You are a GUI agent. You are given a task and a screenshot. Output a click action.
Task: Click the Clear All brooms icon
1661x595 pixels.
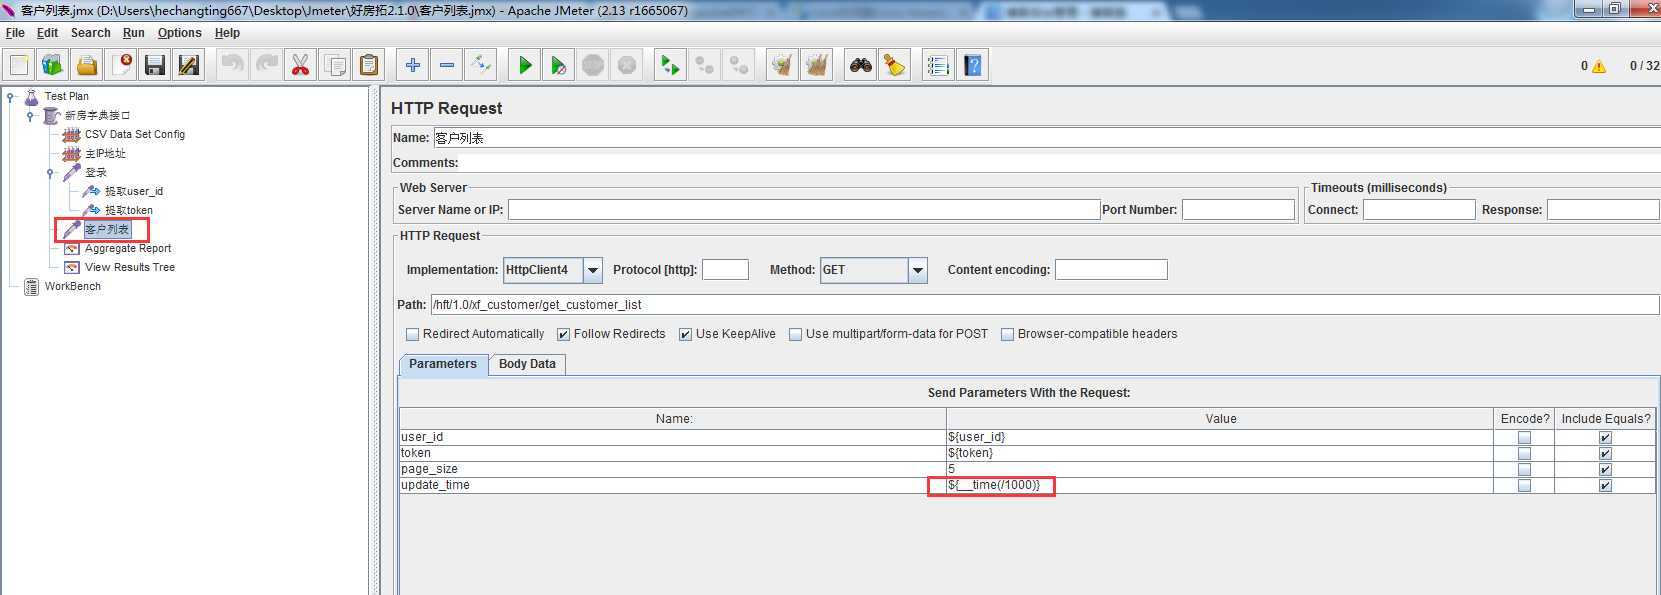point(816,65)
